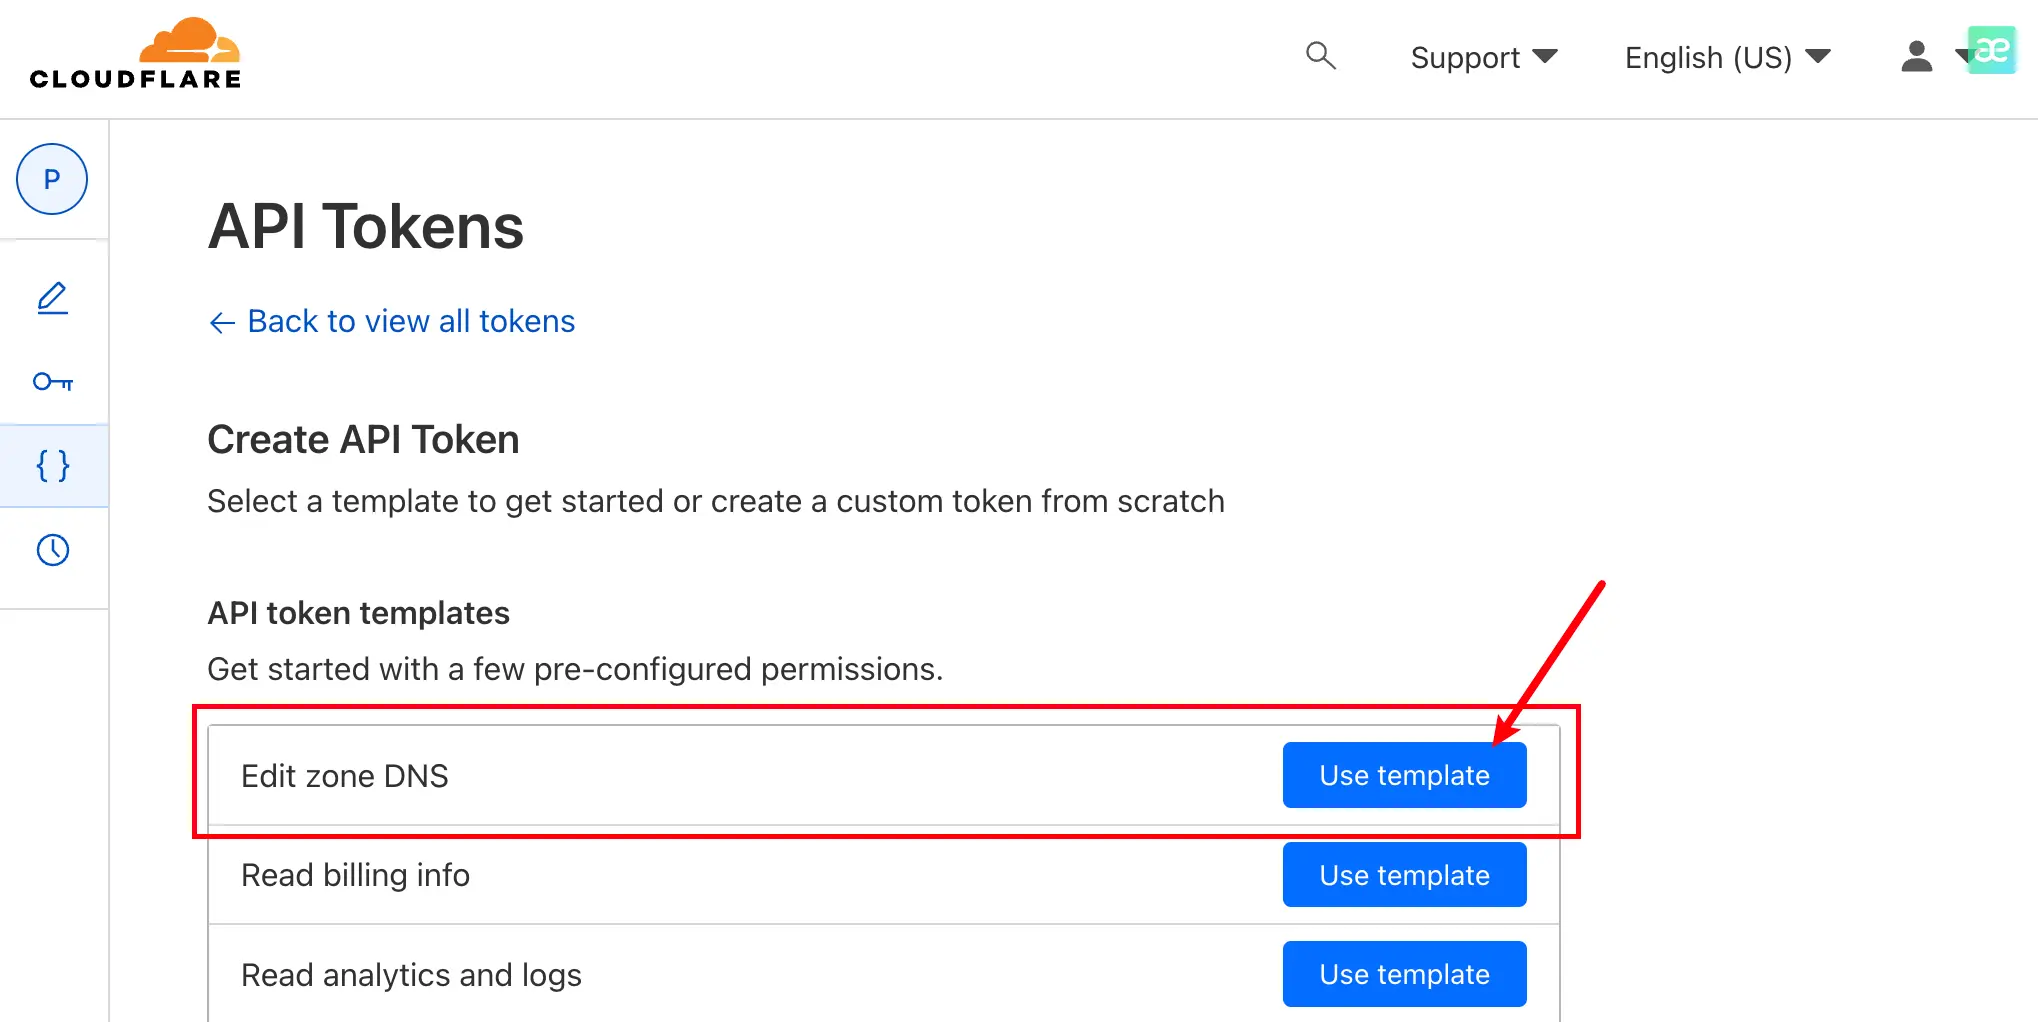The height and width of the screenshot is (1022, 2038).
Task: Open the English (US) language dropdown
Action: click(1727, 58)
